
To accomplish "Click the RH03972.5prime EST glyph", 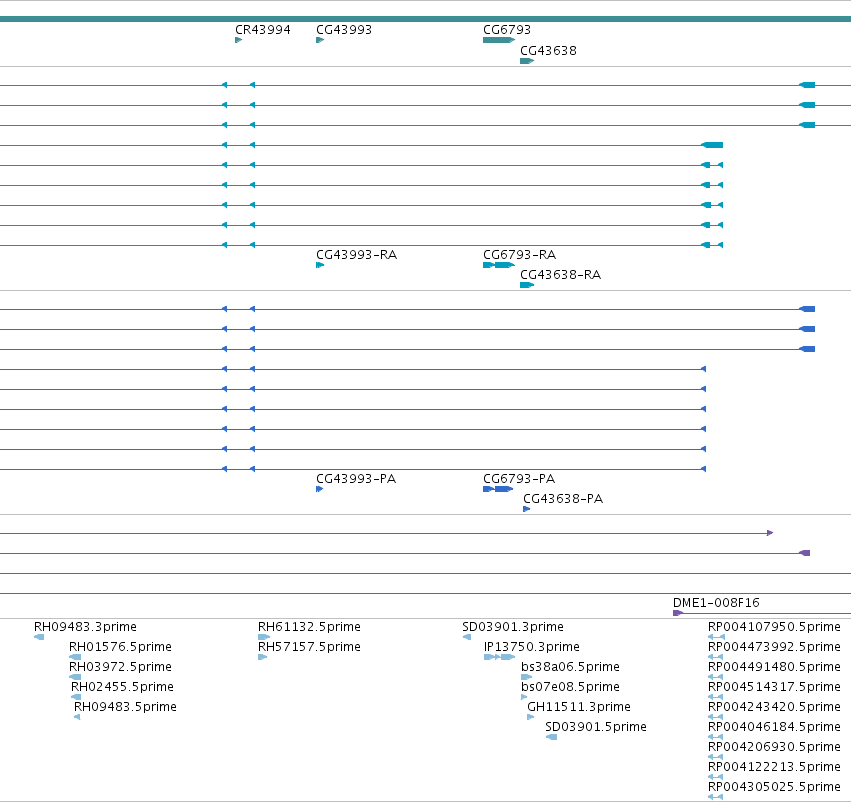I will (x=75, y=677).
